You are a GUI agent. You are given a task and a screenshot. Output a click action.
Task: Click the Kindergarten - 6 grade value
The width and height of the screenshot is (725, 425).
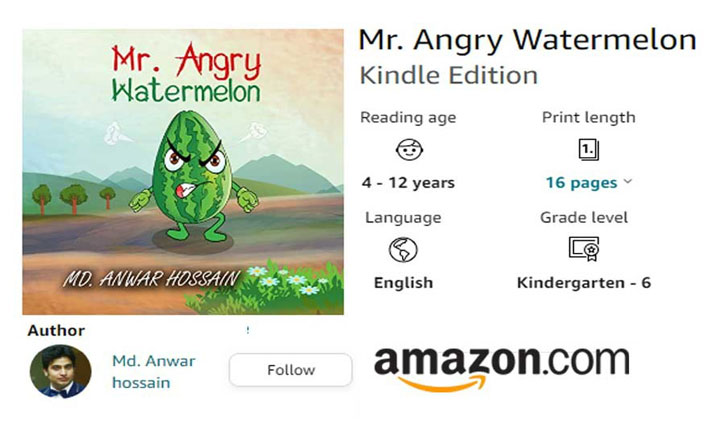click(x=584, y=283)
